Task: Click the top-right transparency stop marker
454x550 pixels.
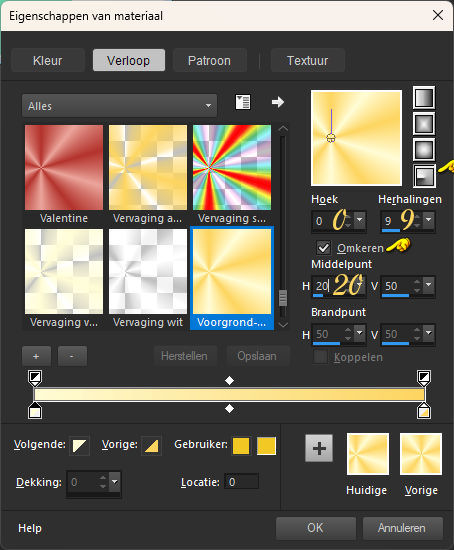Action: pyautogui.click(x=424, y=378)
